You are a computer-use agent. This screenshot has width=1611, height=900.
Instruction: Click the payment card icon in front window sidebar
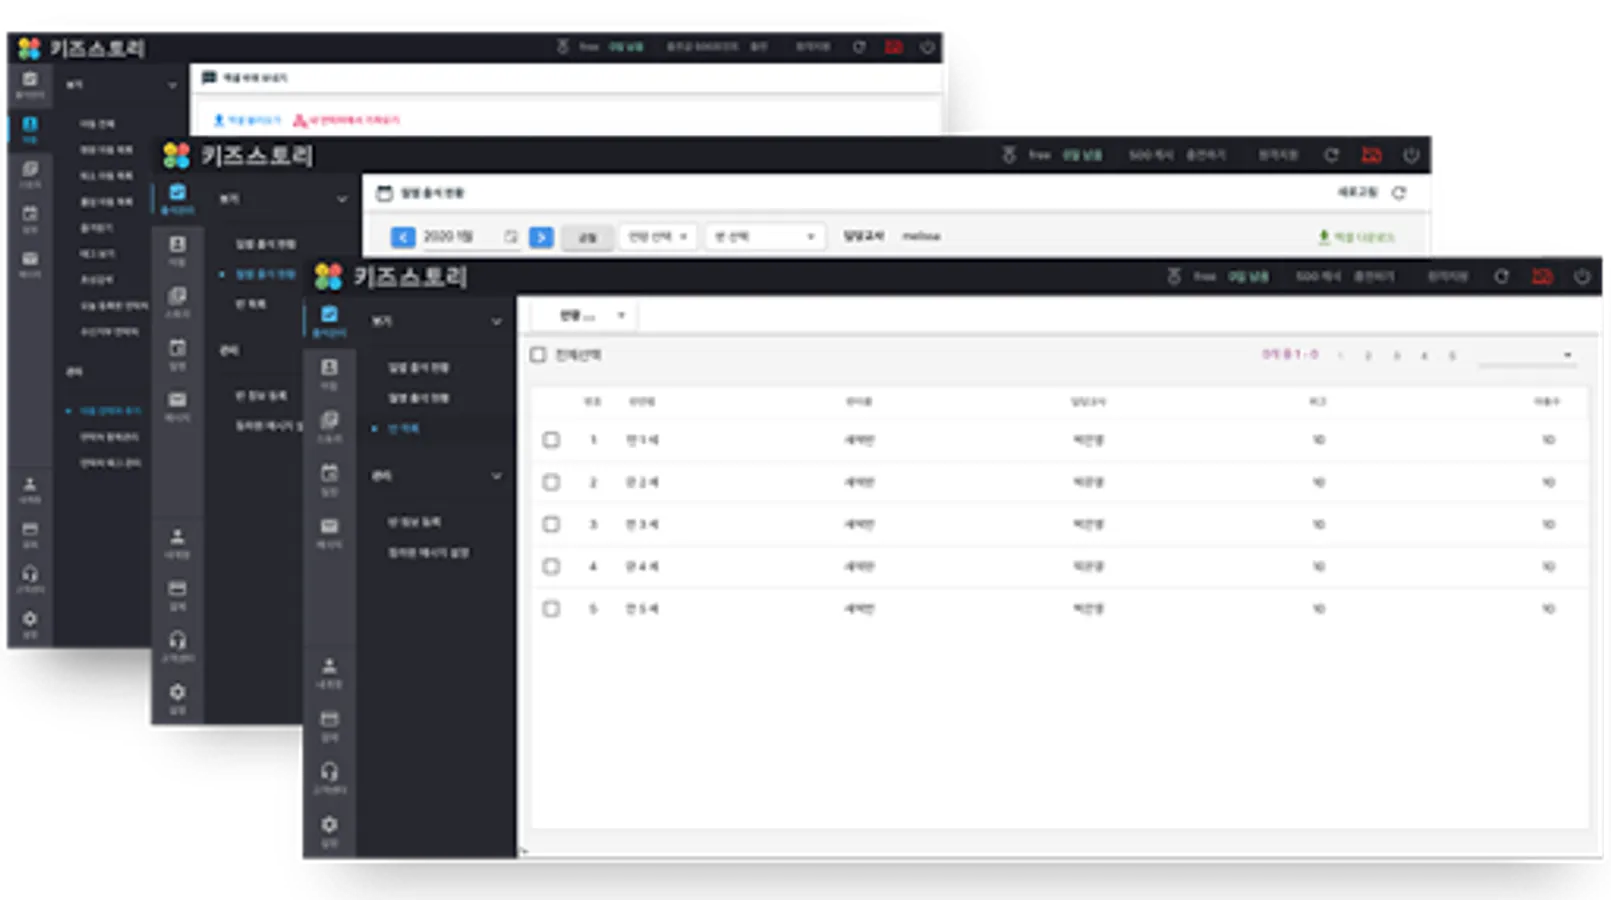click(x=329, y=719)
